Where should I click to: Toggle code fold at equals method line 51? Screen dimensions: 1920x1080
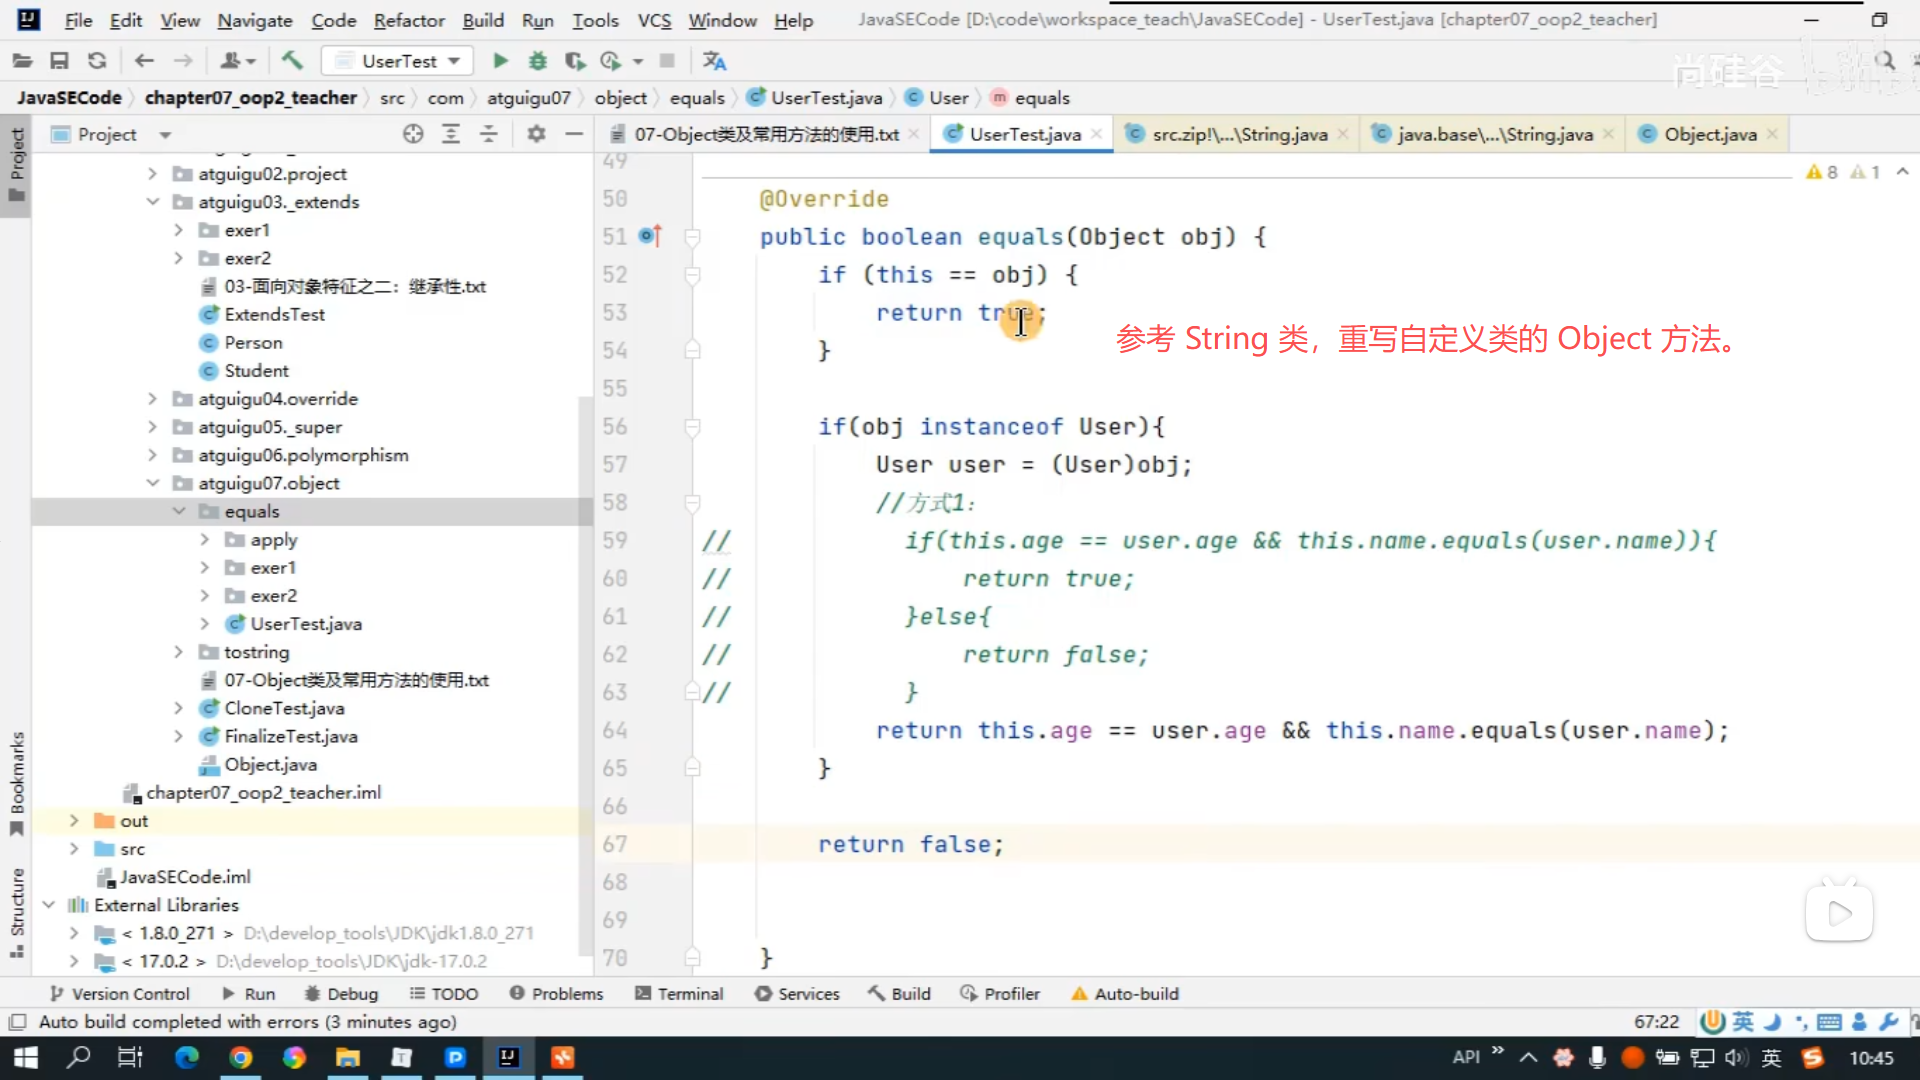[x=692, y=237]
